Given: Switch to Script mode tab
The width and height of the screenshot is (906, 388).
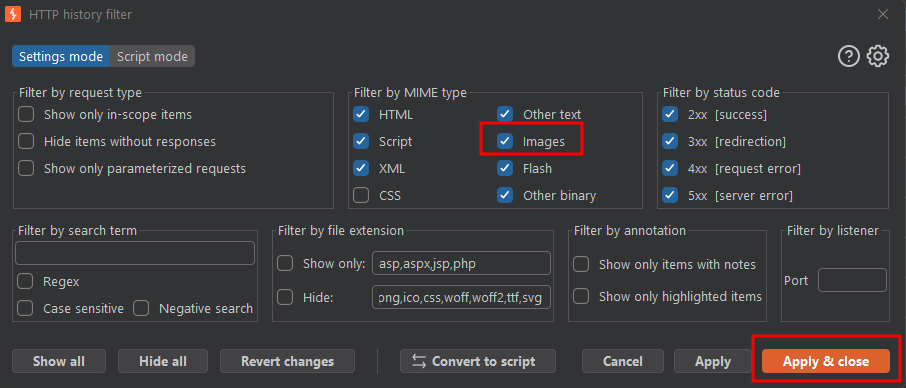Looking at the screenshot, I should 153,57.
